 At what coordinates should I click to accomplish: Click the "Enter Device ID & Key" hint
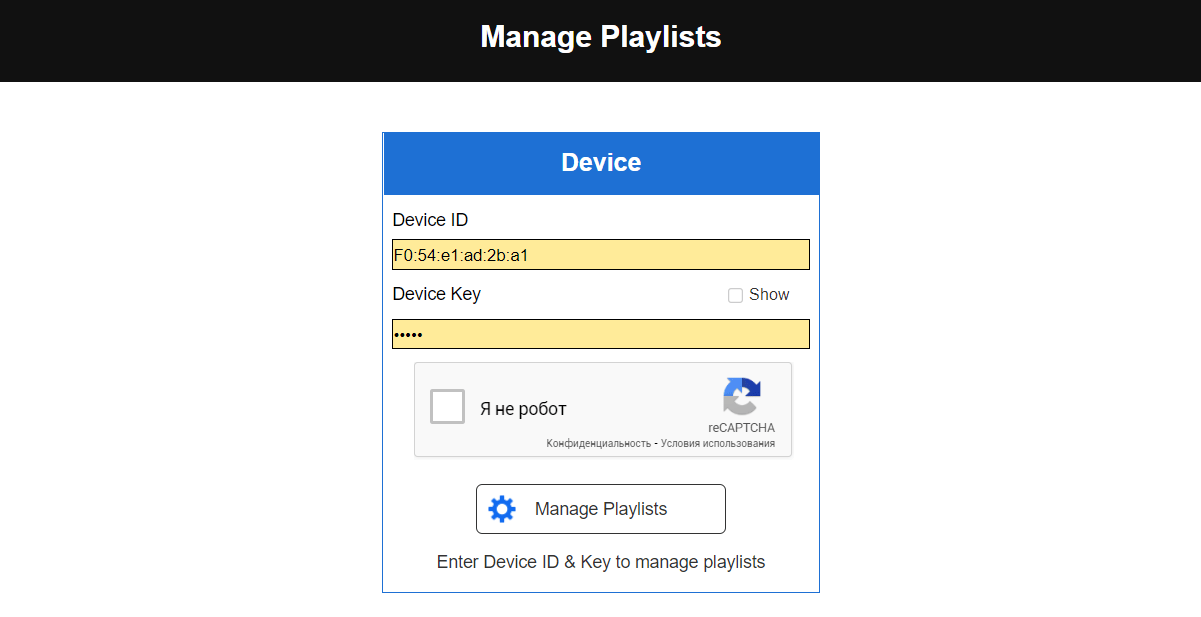click(x=600, y=562)
